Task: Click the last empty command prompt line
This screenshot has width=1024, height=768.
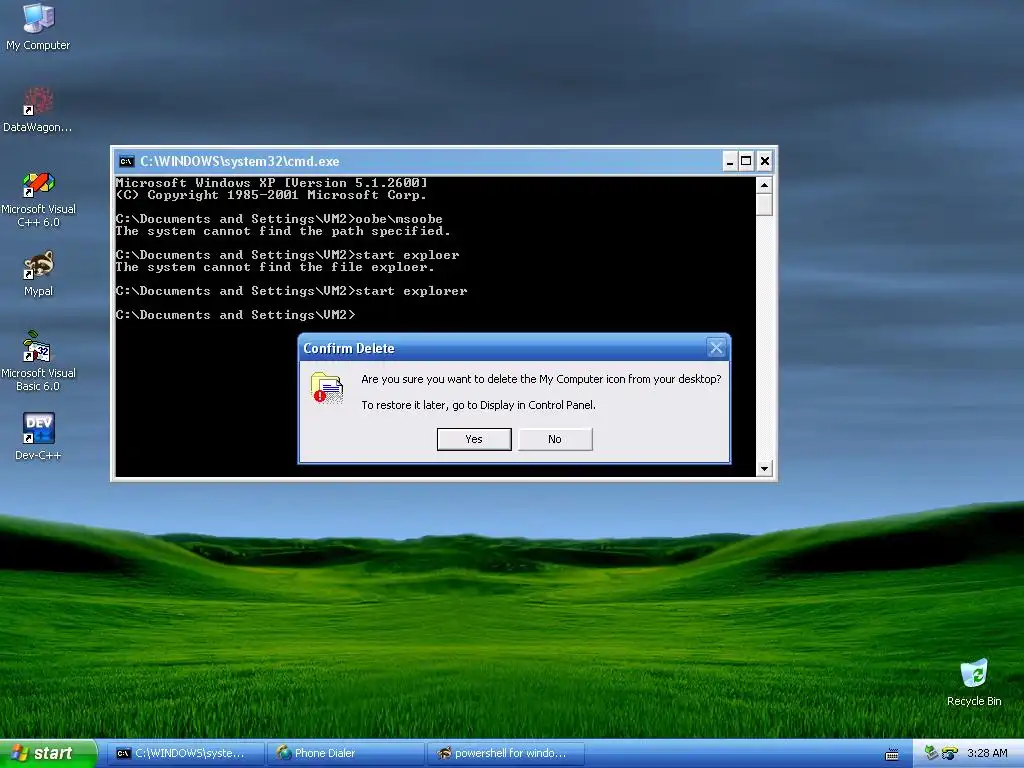Action: (x=236, y=315)
